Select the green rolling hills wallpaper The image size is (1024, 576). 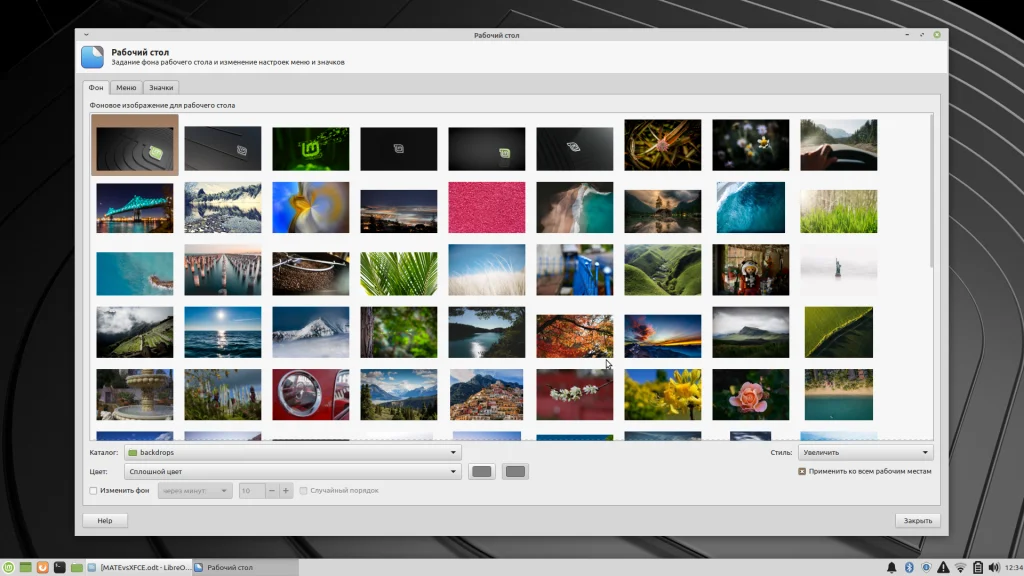point(663,270)
